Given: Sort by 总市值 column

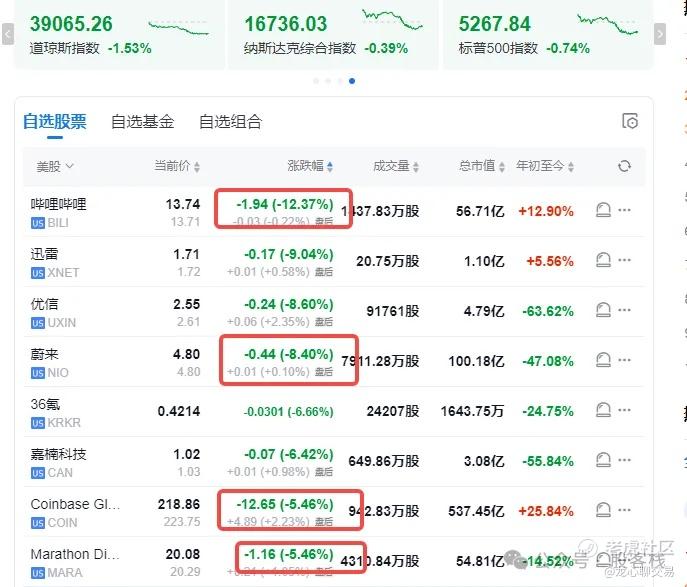Looking at the screenshot, I should tap(482, 166).
